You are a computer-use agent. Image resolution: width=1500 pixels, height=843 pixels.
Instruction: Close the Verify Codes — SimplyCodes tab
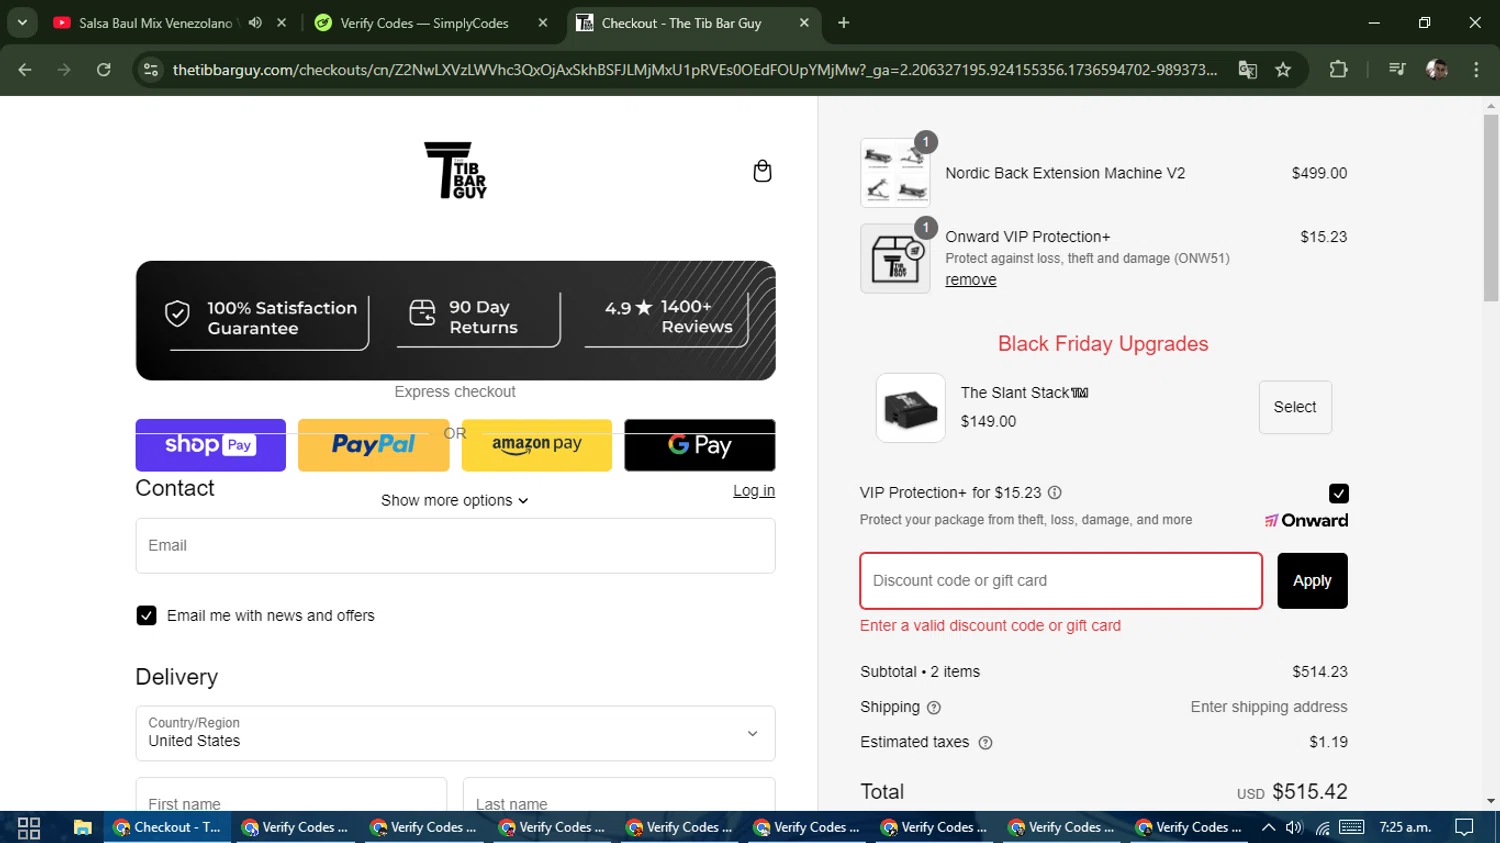pyautogui.click(x=543, y=23)
